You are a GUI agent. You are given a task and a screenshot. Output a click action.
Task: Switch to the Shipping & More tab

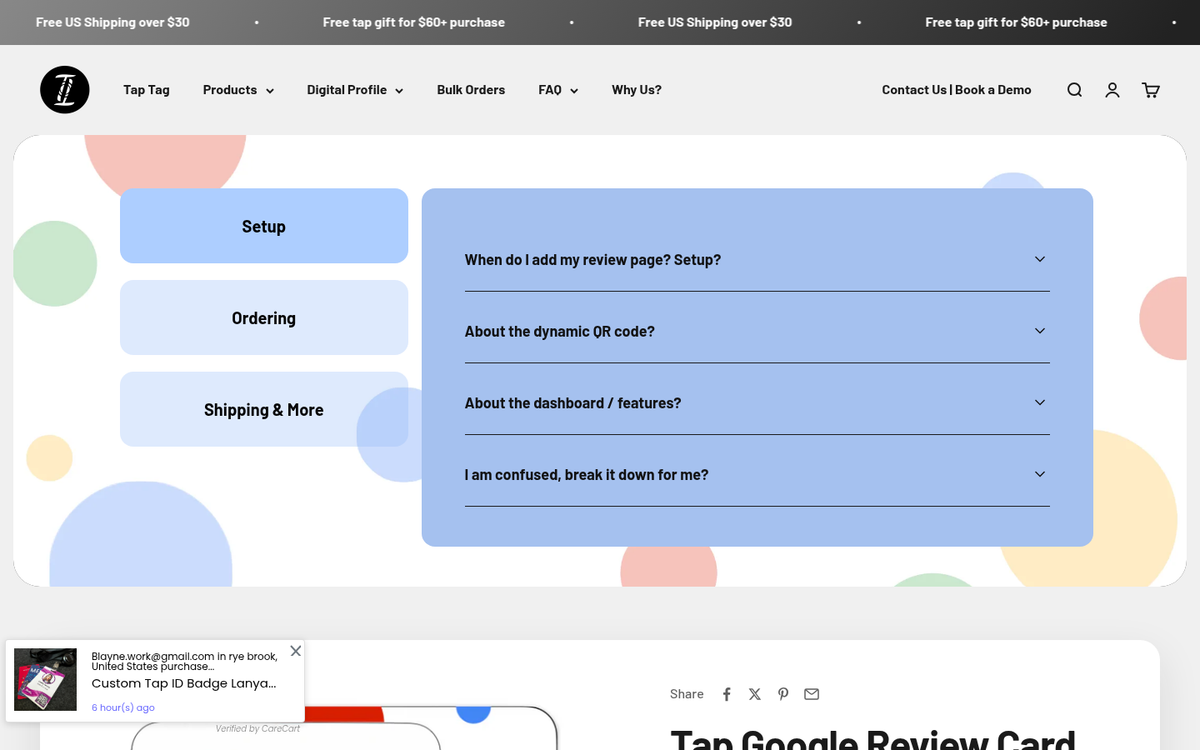click(x=264, y=410)
